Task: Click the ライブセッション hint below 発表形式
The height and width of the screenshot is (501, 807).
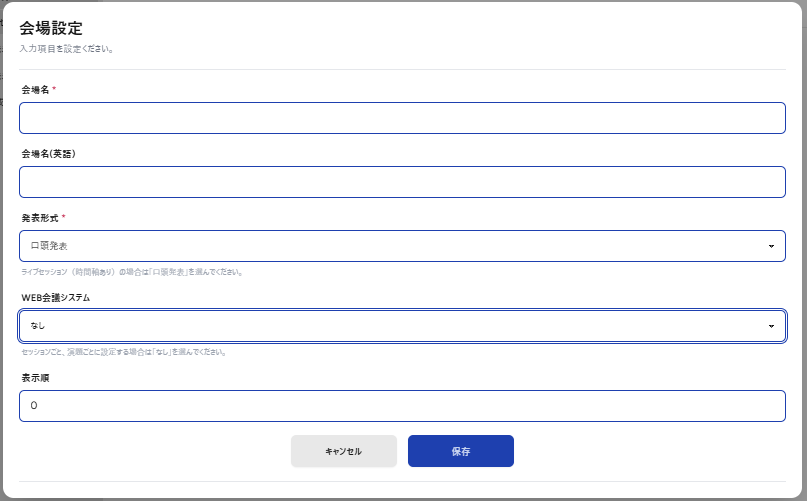Action: pos(131,272)
